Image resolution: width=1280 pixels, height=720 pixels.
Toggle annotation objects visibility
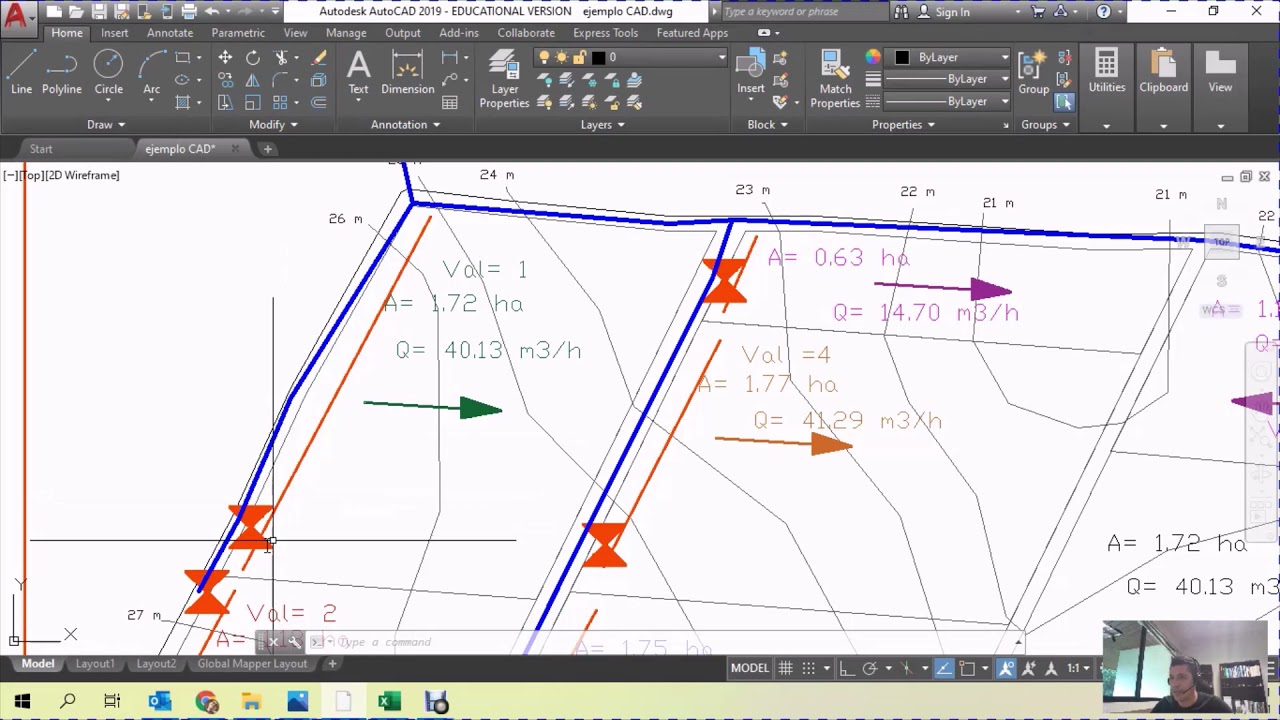1006,668
